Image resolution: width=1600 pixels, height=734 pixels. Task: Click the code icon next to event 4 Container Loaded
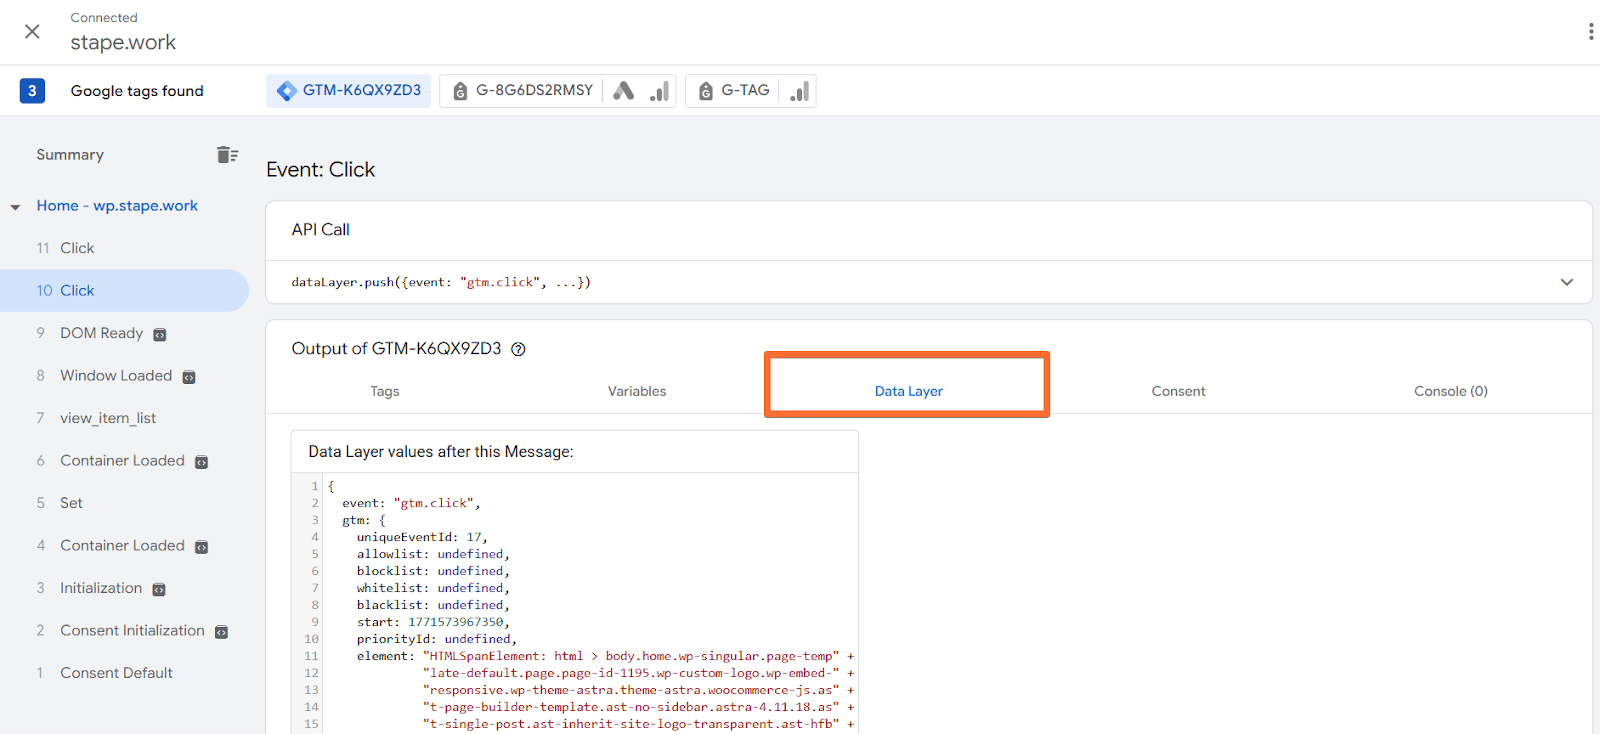[x=202, y=547]
